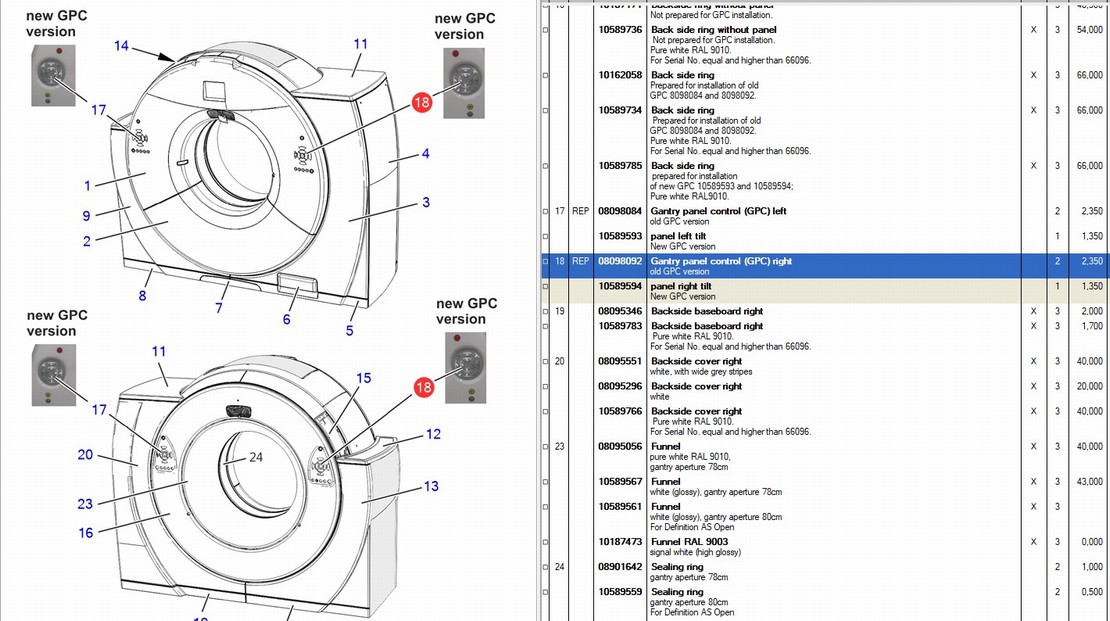Tick the checkbox for part 08098084

(x=545, y=211)
